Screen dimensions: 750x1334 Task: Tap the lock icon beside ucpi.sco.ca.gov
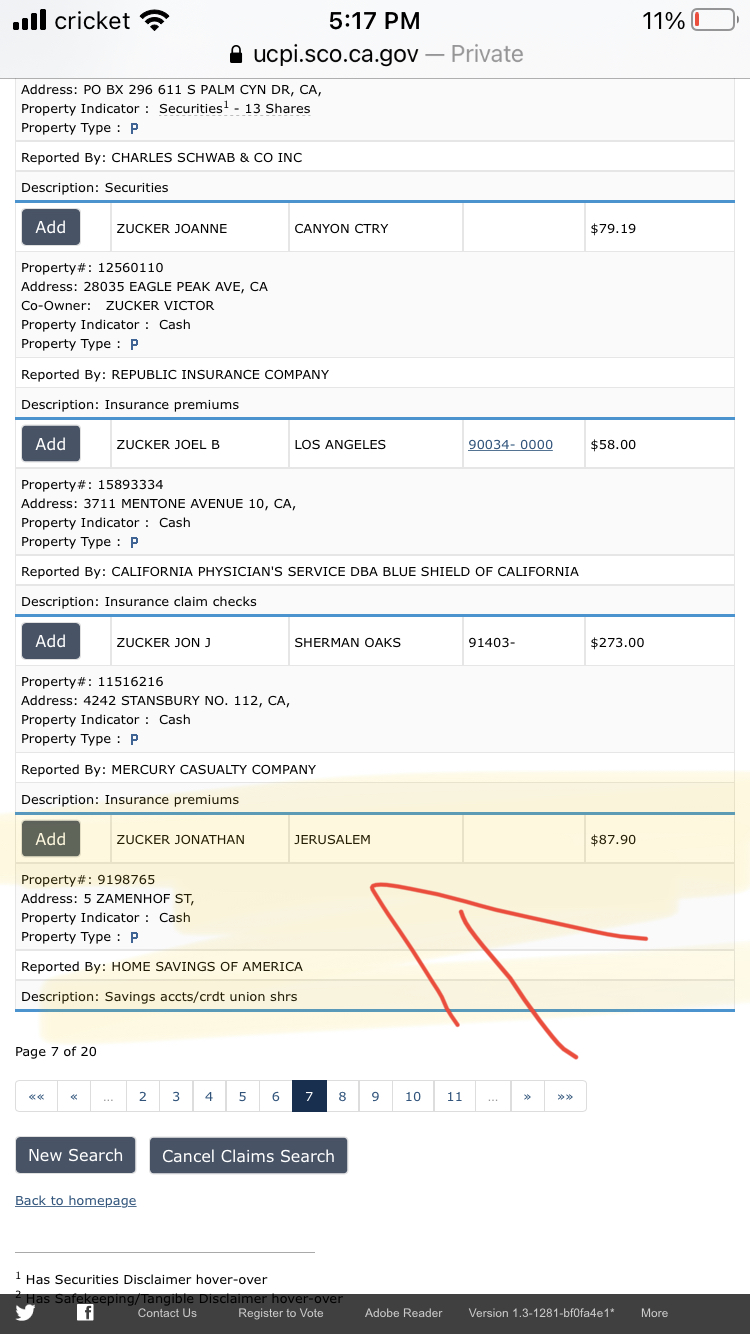tap(236, 54)
